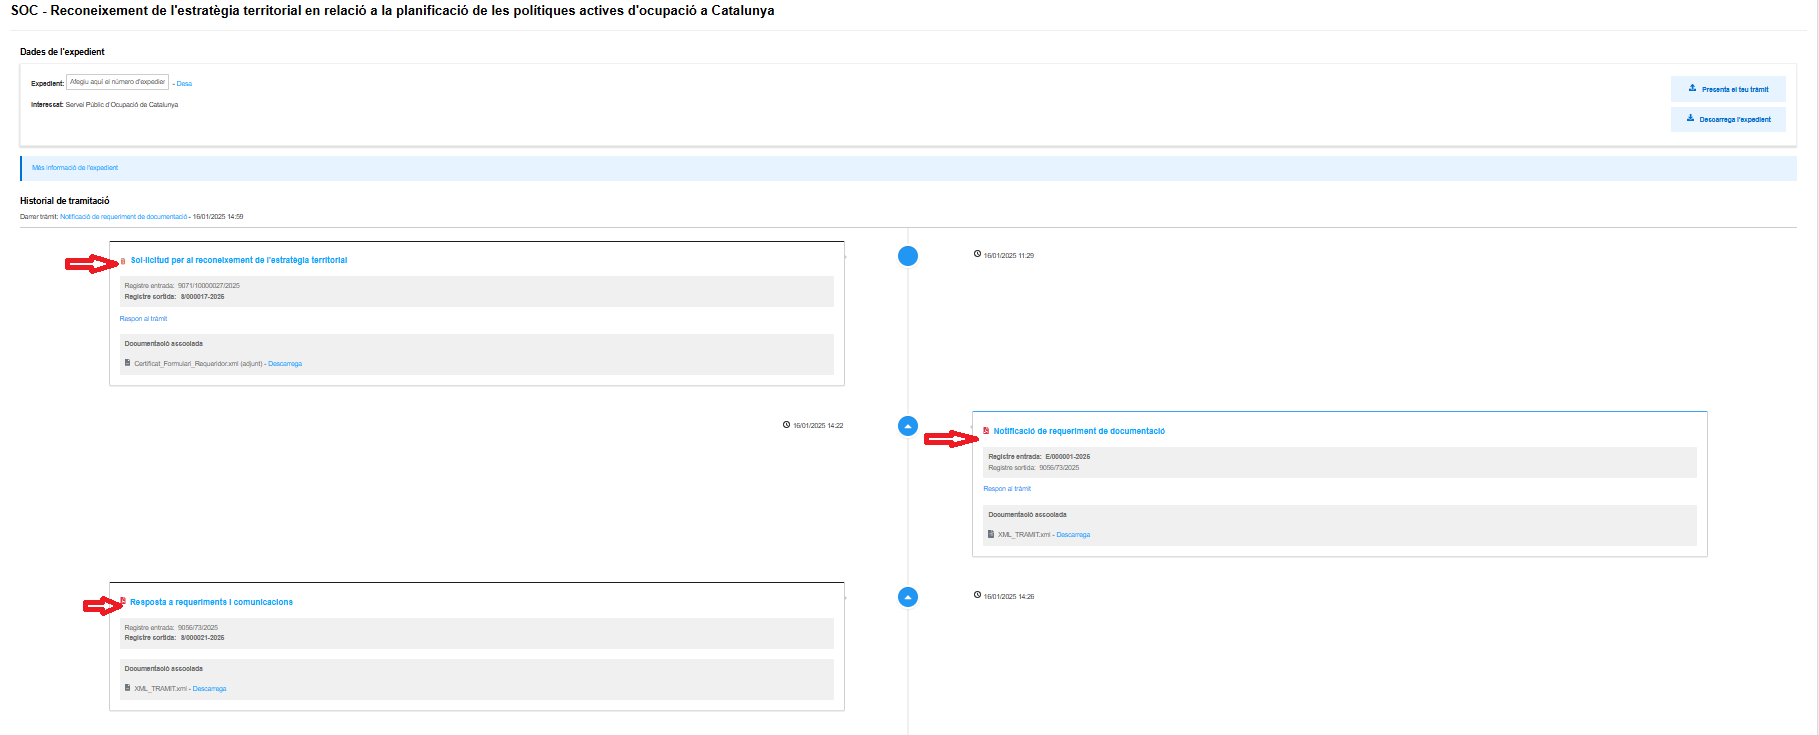This screenshot has height=735, width=1819.
Task: Click PDF icon beside Resposta a requeriments
Action: [123, 602]
